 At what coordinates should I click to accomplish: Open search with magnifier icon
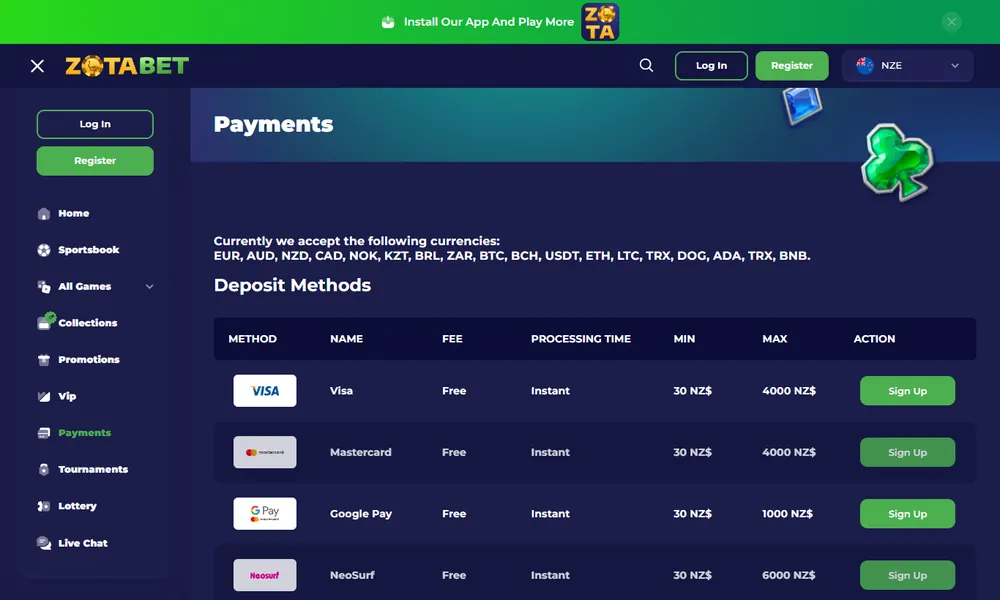(646, 65)
